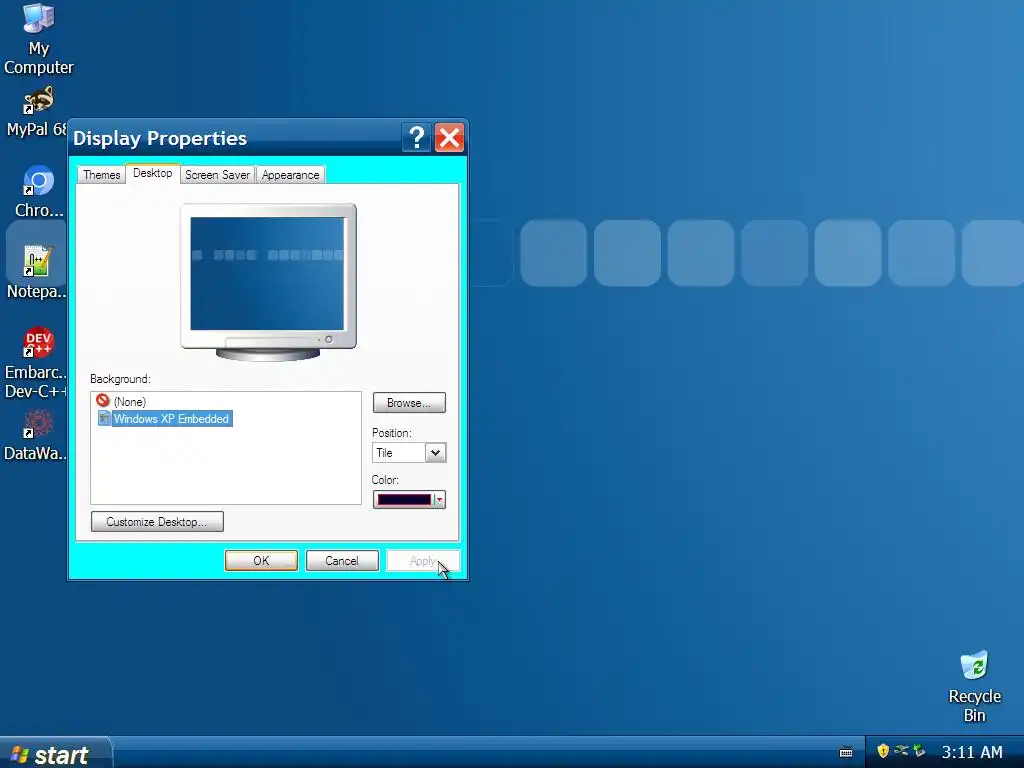Click the keyboard icon on the taskbar
This screenshot has height=768, width=1024.
846,752
